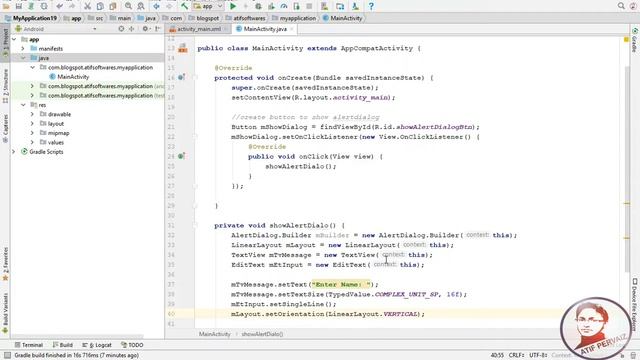Viewport: 640px width, 360px height.
Task: Click the Search Everywhere magnifier icon
Action: (621, 6)
